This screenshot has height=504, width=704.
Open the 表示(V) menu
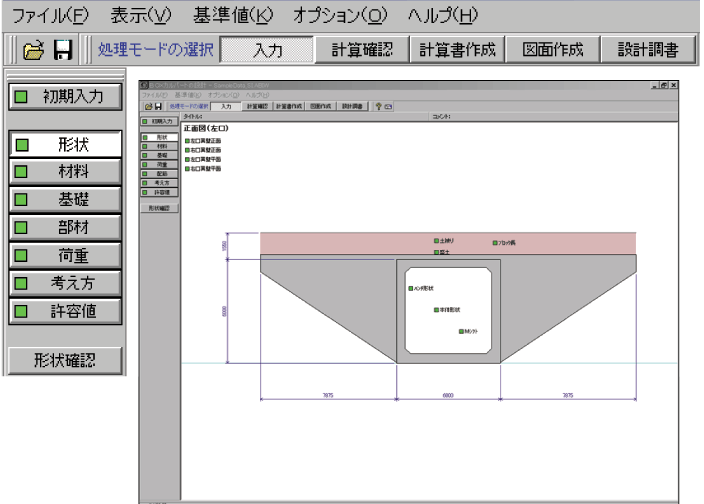[144, 16]
